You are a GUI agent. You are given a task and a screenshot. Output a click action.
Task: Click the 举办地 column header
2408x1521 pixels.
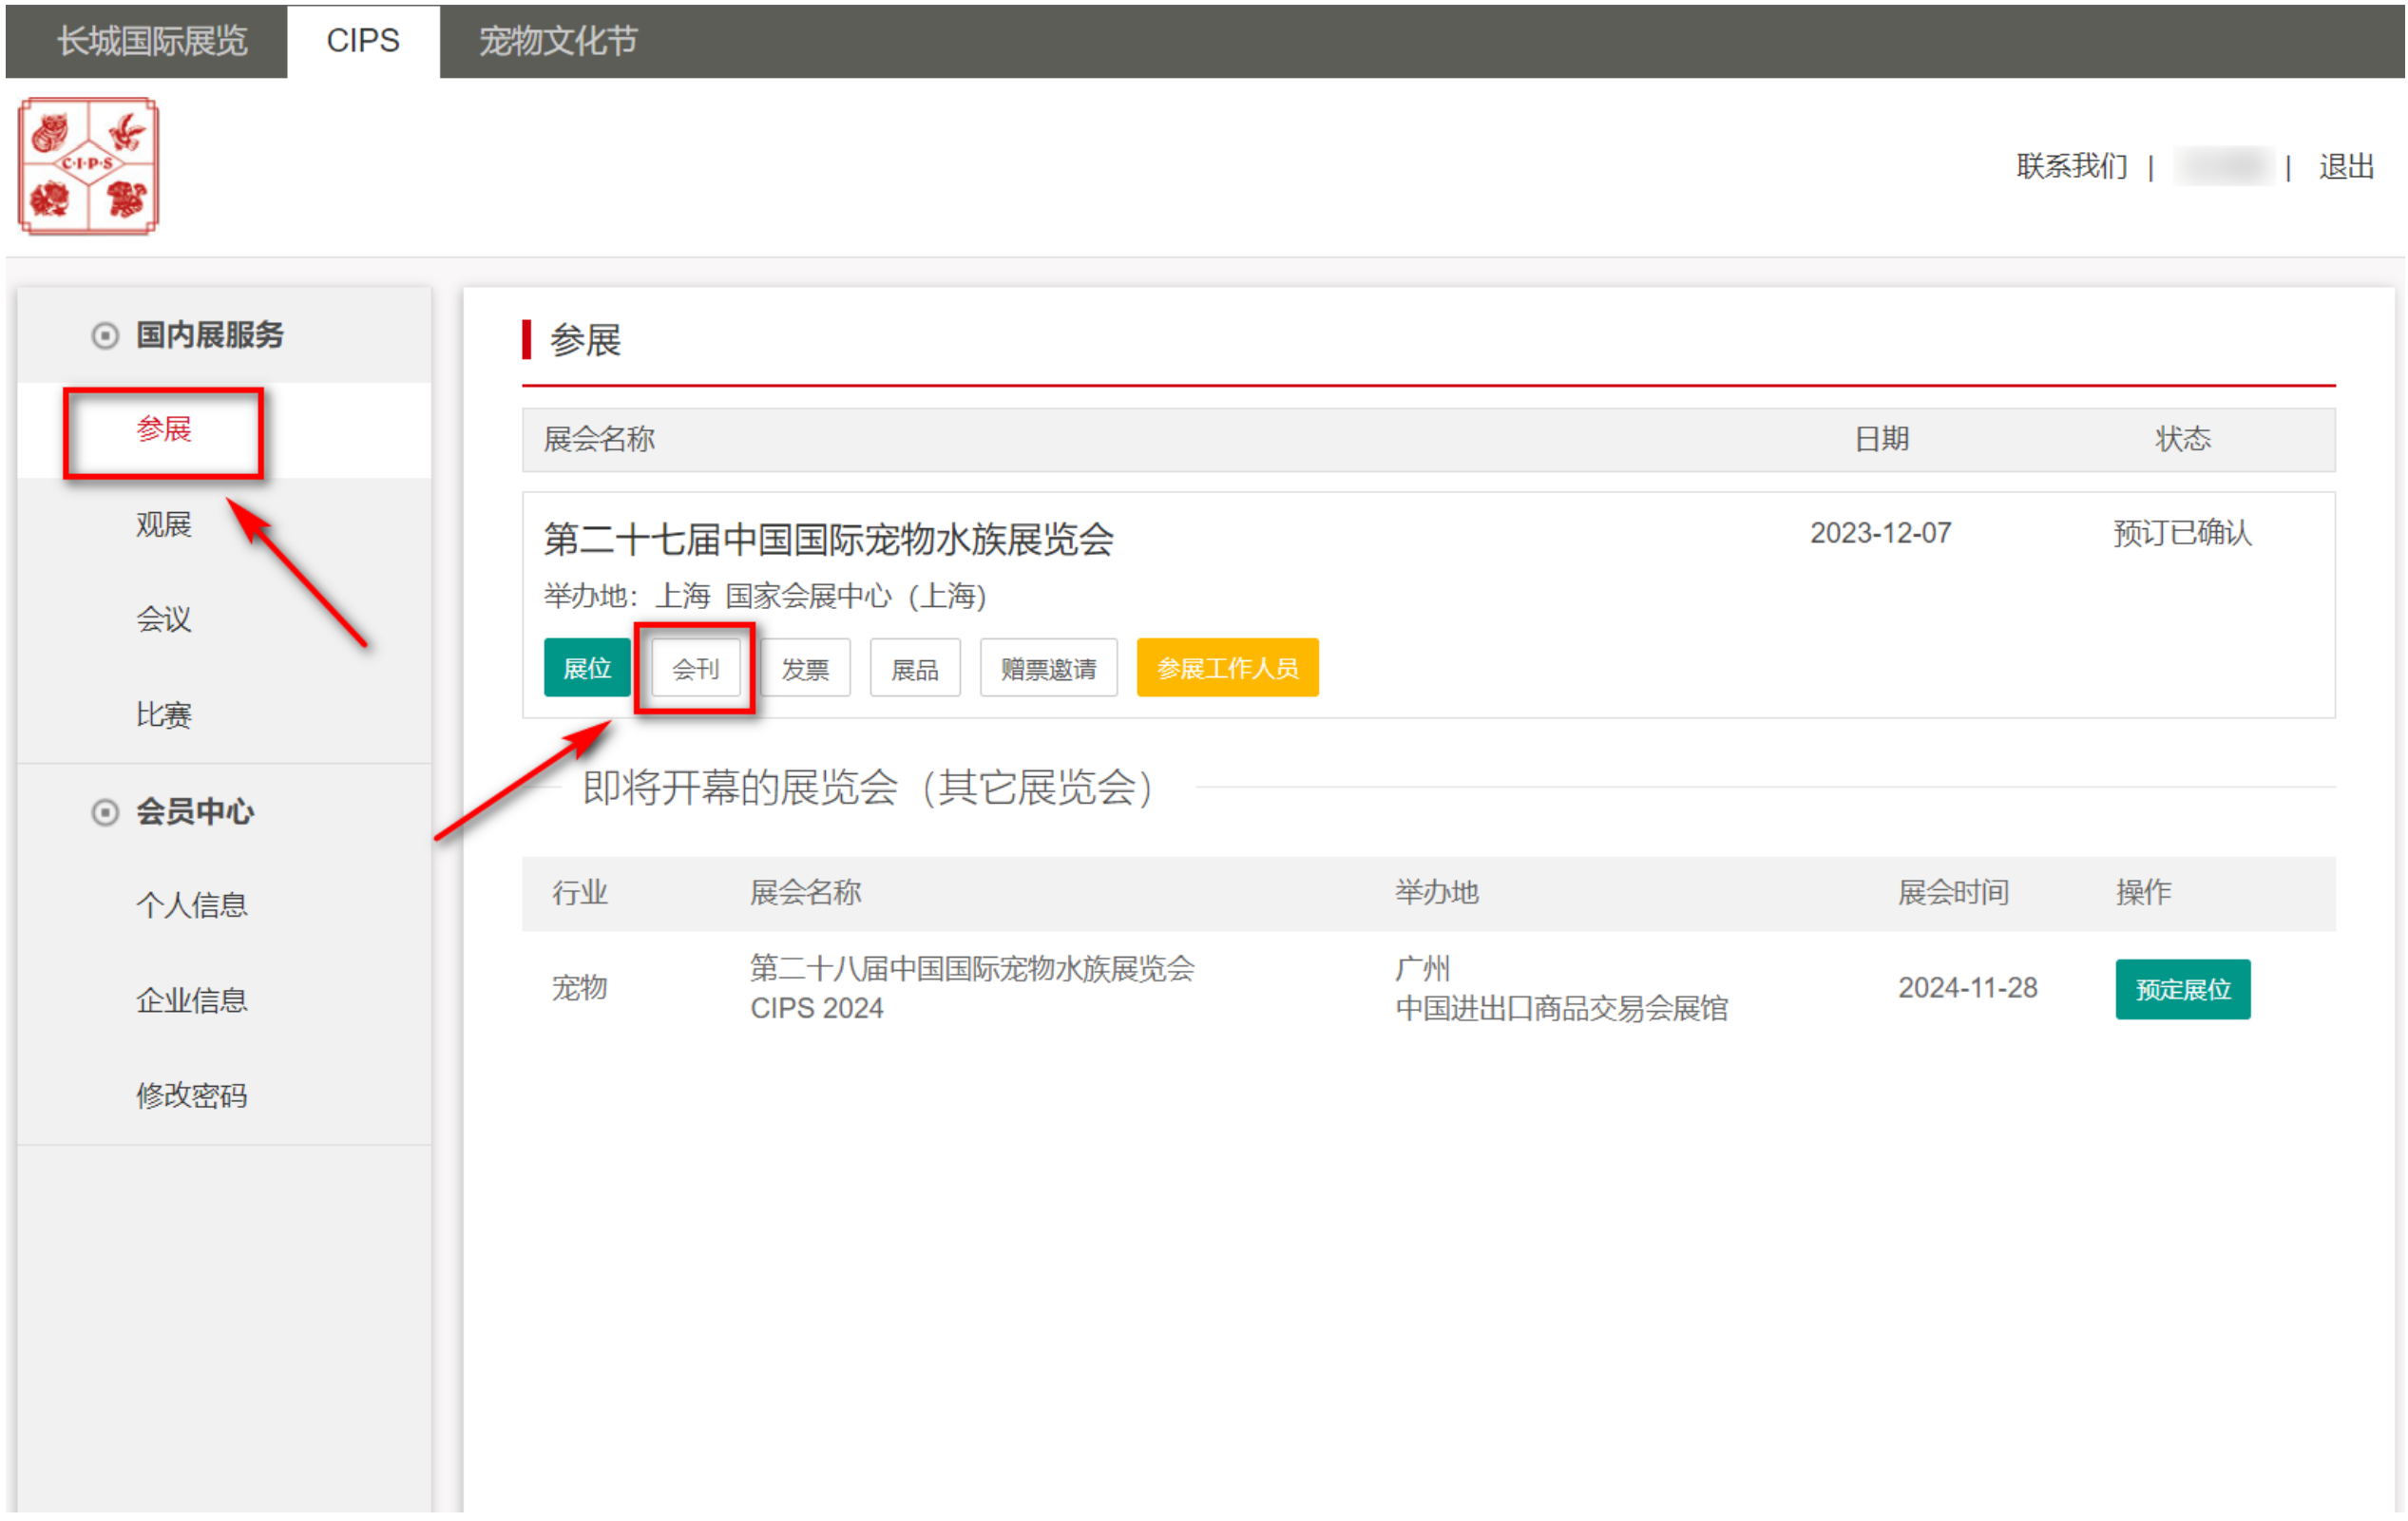pyautogui.click(x=1437, y=893)
